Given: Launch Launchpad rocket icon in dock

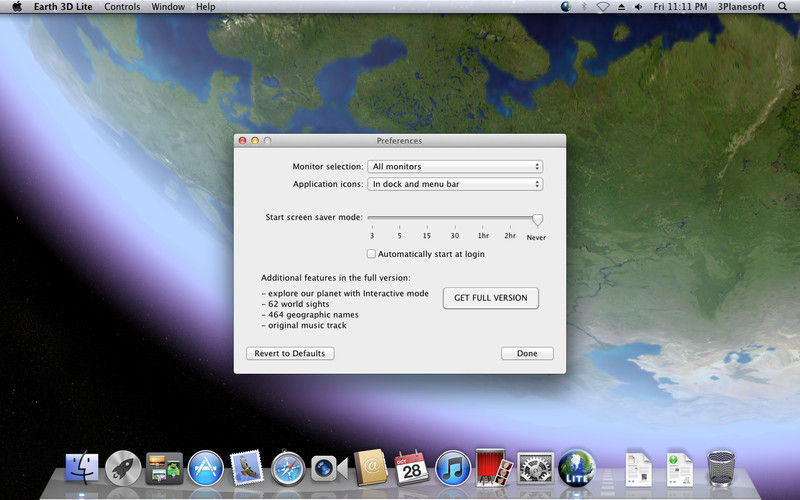Looking at the screenshot, I should [123, 468].
